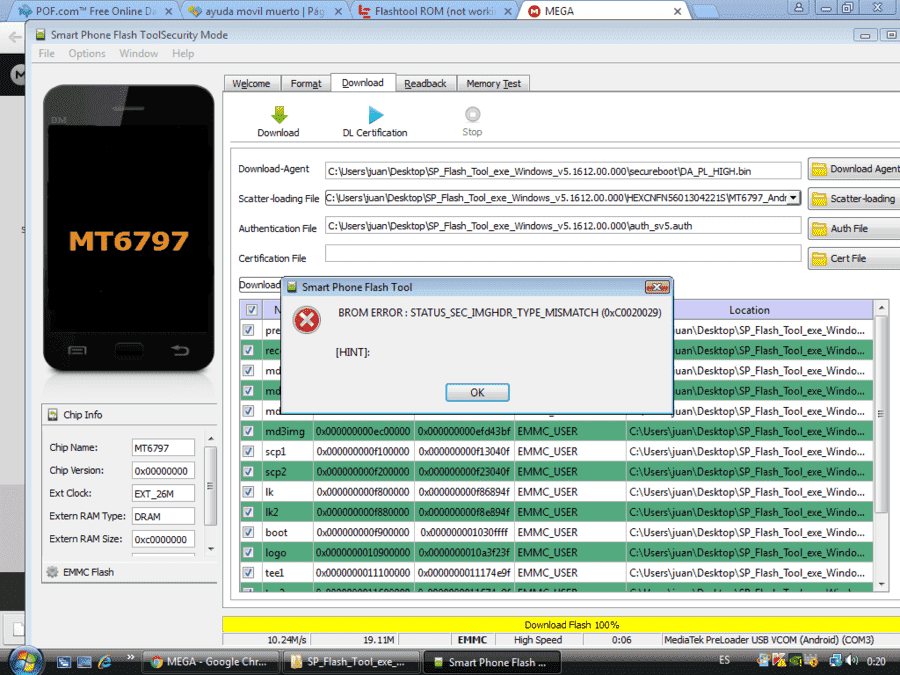
Task: Switch to the Memory Test tab
Action: 494,83
